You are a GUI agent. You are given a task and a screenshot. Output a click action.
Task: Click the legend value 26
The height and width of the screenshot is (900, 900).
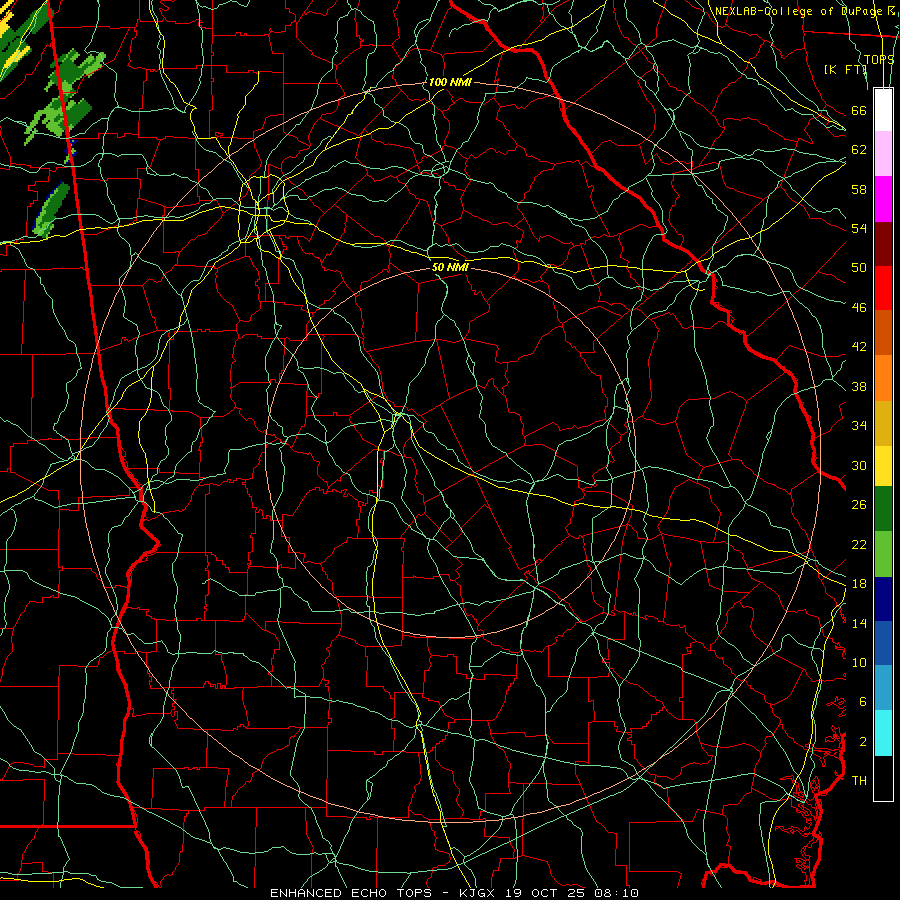point(859,505)
